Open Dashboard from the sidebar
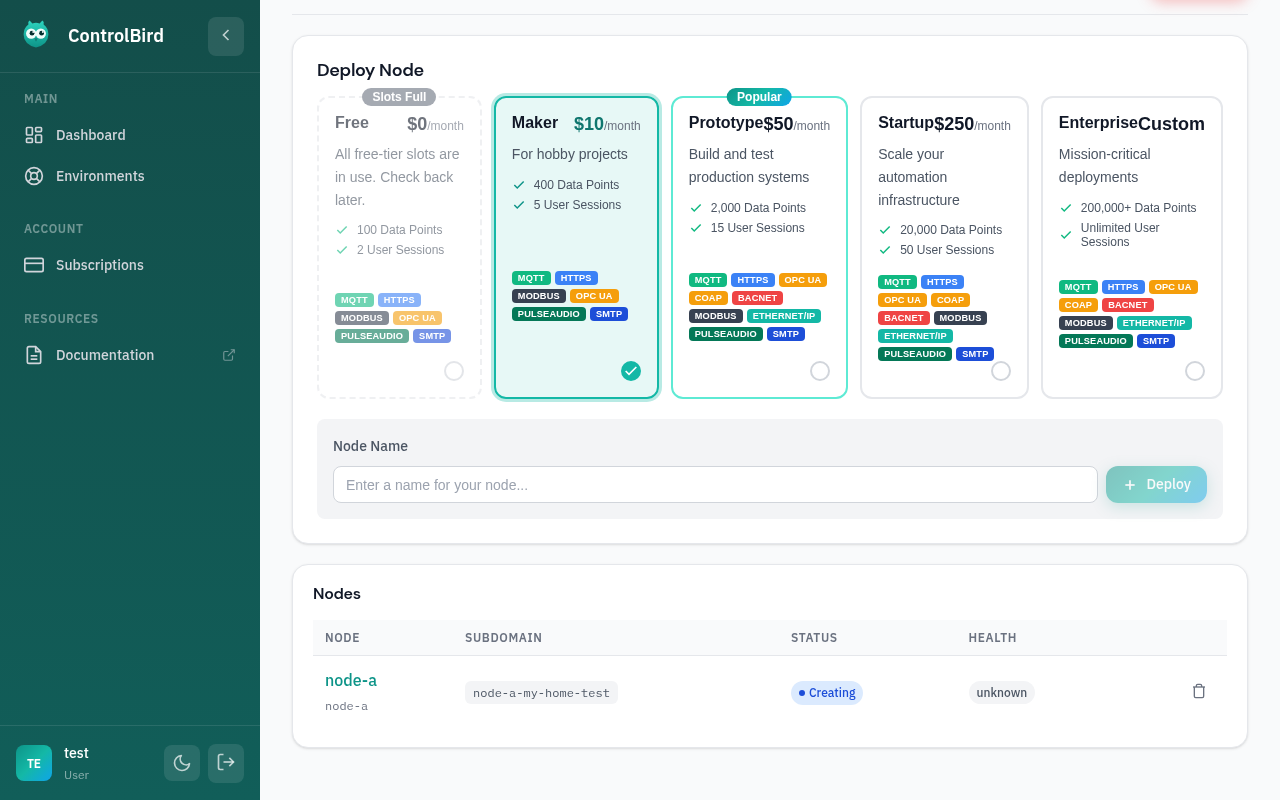 pyautogui.click(x=130, y=135)
